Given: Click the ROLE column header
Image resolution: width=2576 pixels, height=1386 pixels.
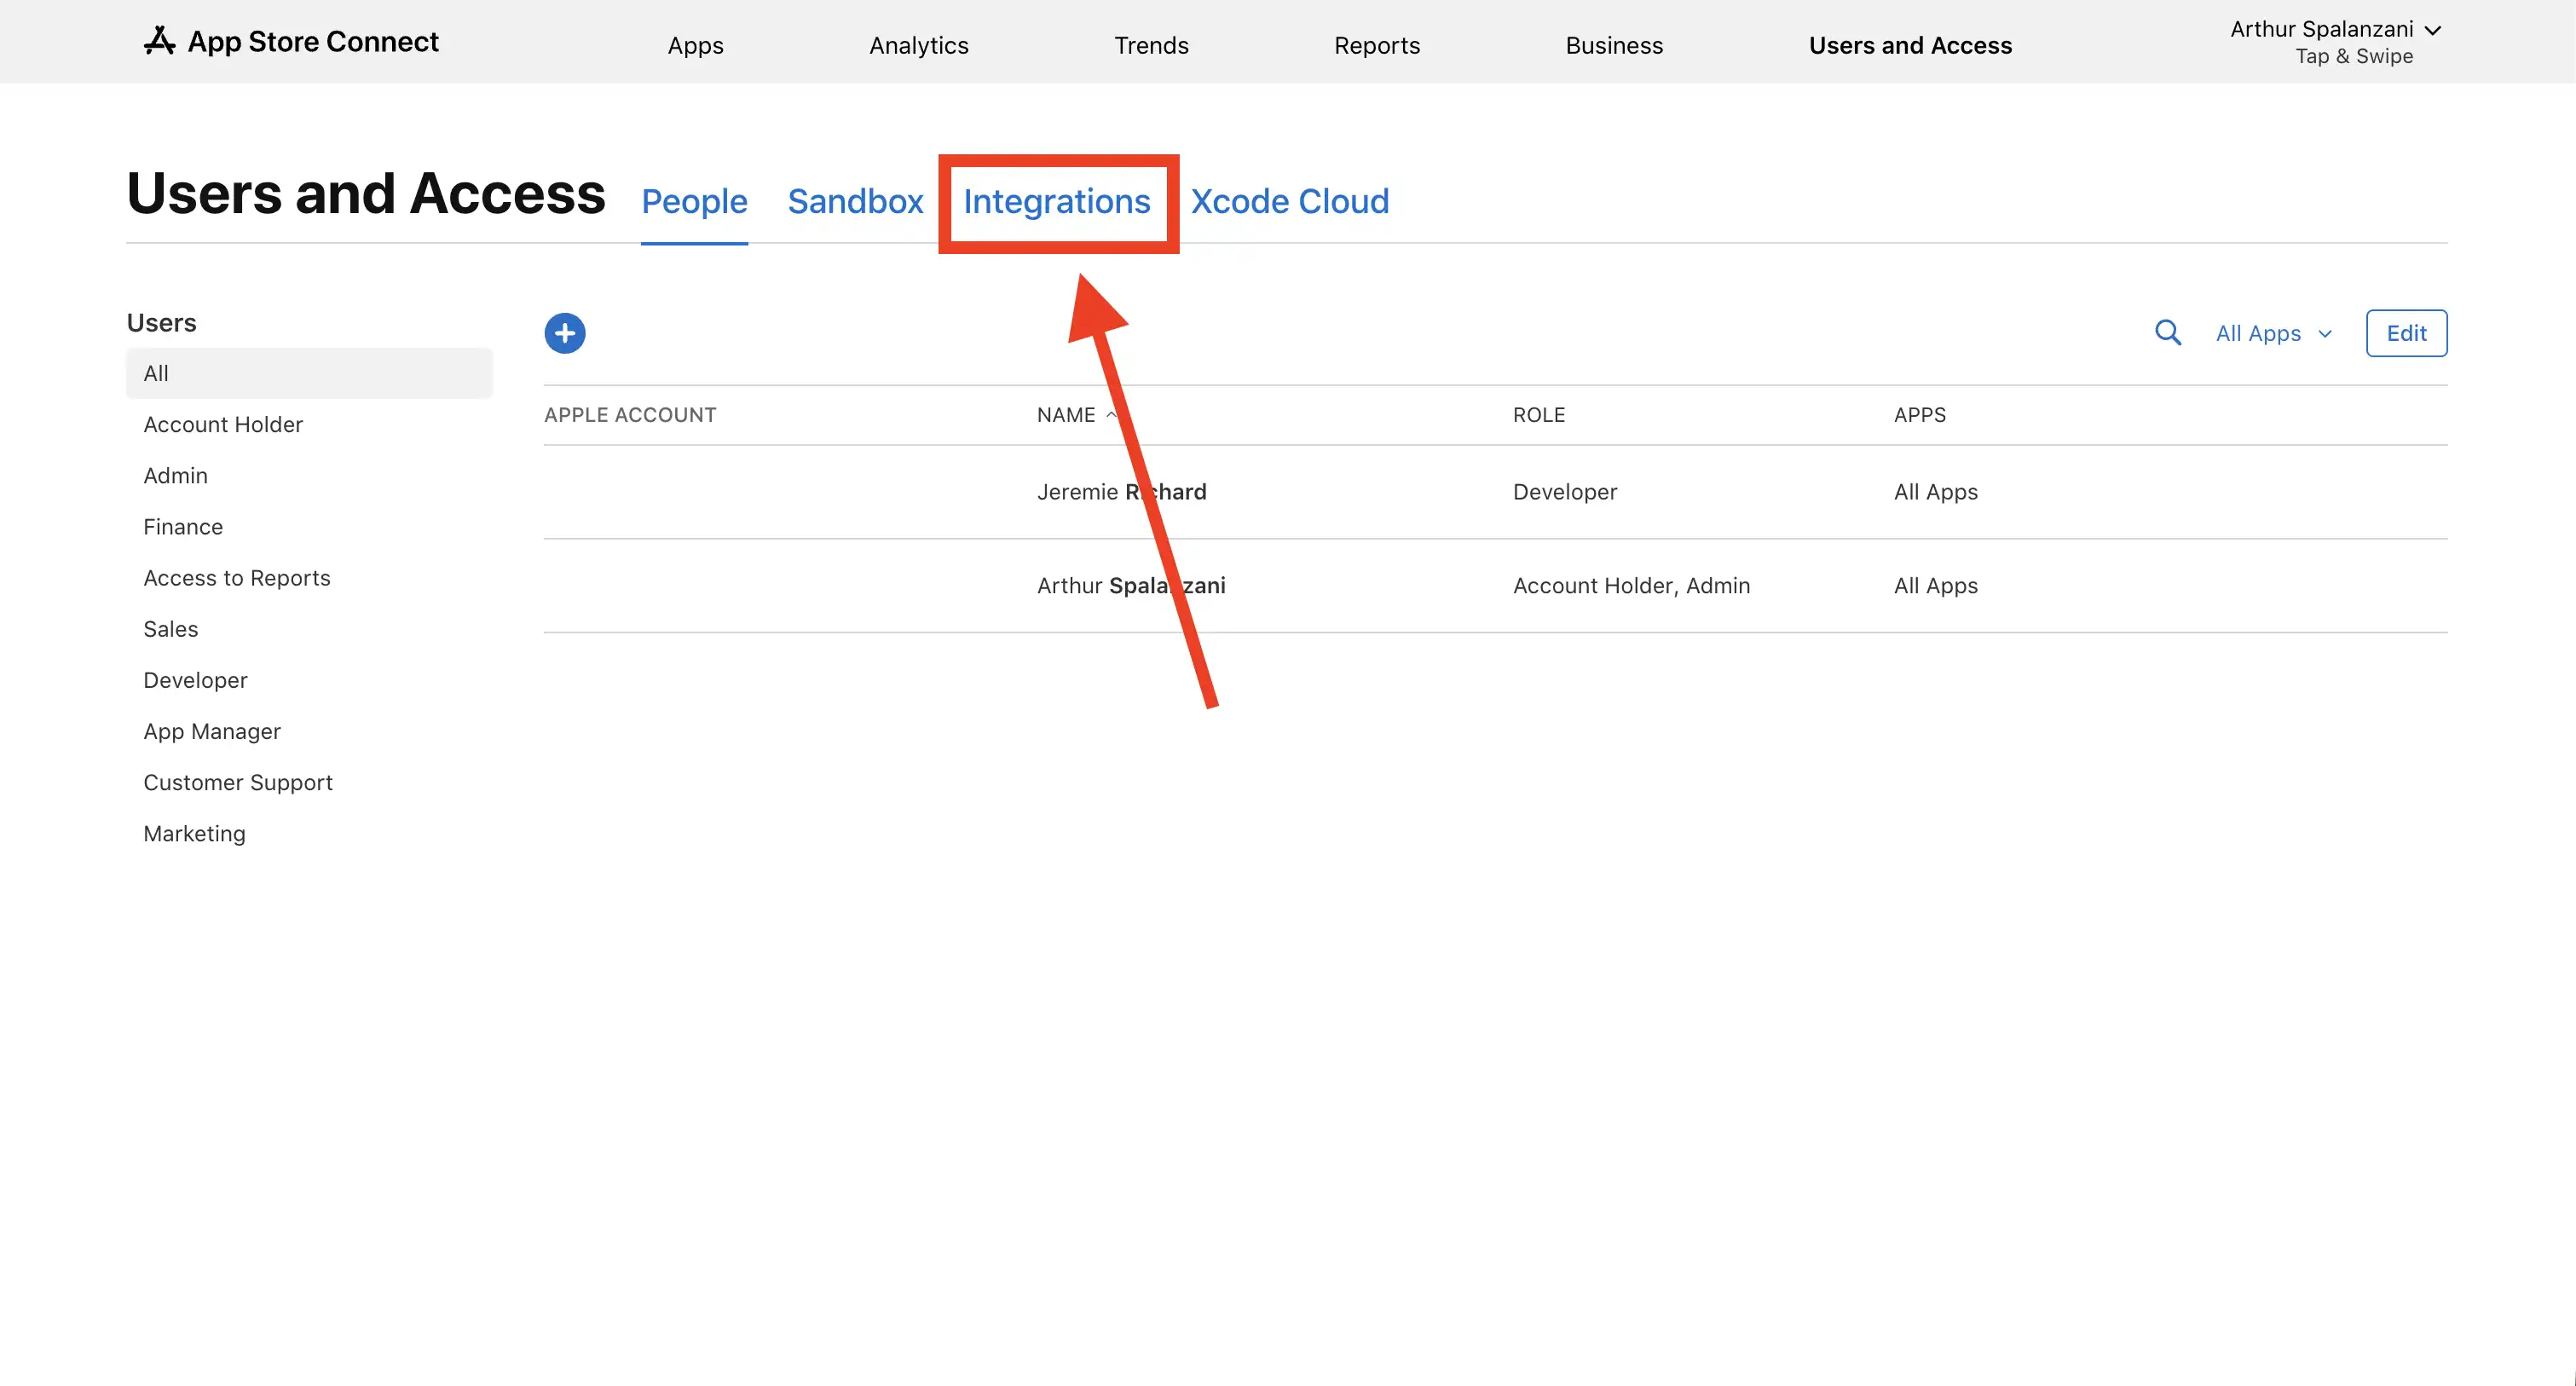Looking at the screenshot, I should [x=1539, y=415].
